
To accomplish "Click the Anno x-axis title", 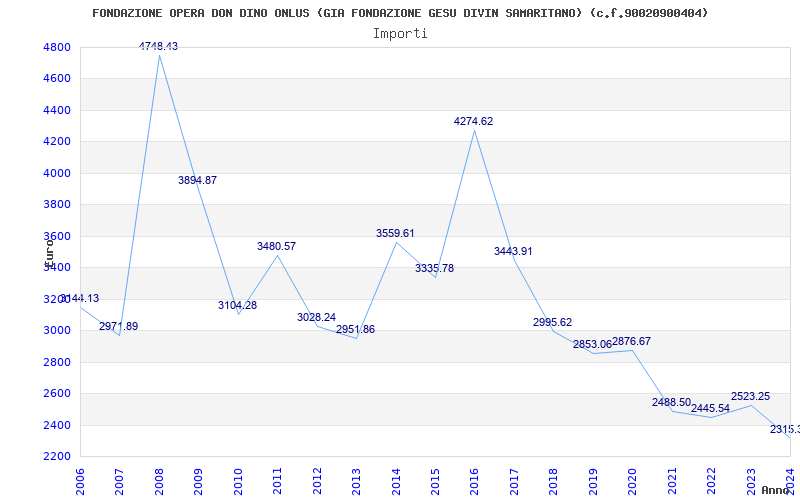I will [774, 490].
